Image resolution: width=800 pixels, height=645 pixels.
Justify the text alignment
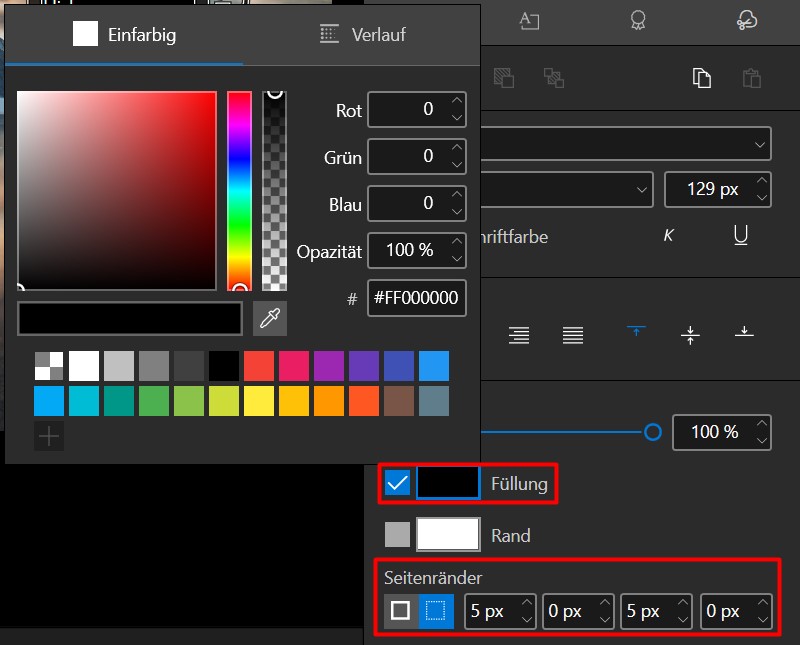tap(573, 335)
